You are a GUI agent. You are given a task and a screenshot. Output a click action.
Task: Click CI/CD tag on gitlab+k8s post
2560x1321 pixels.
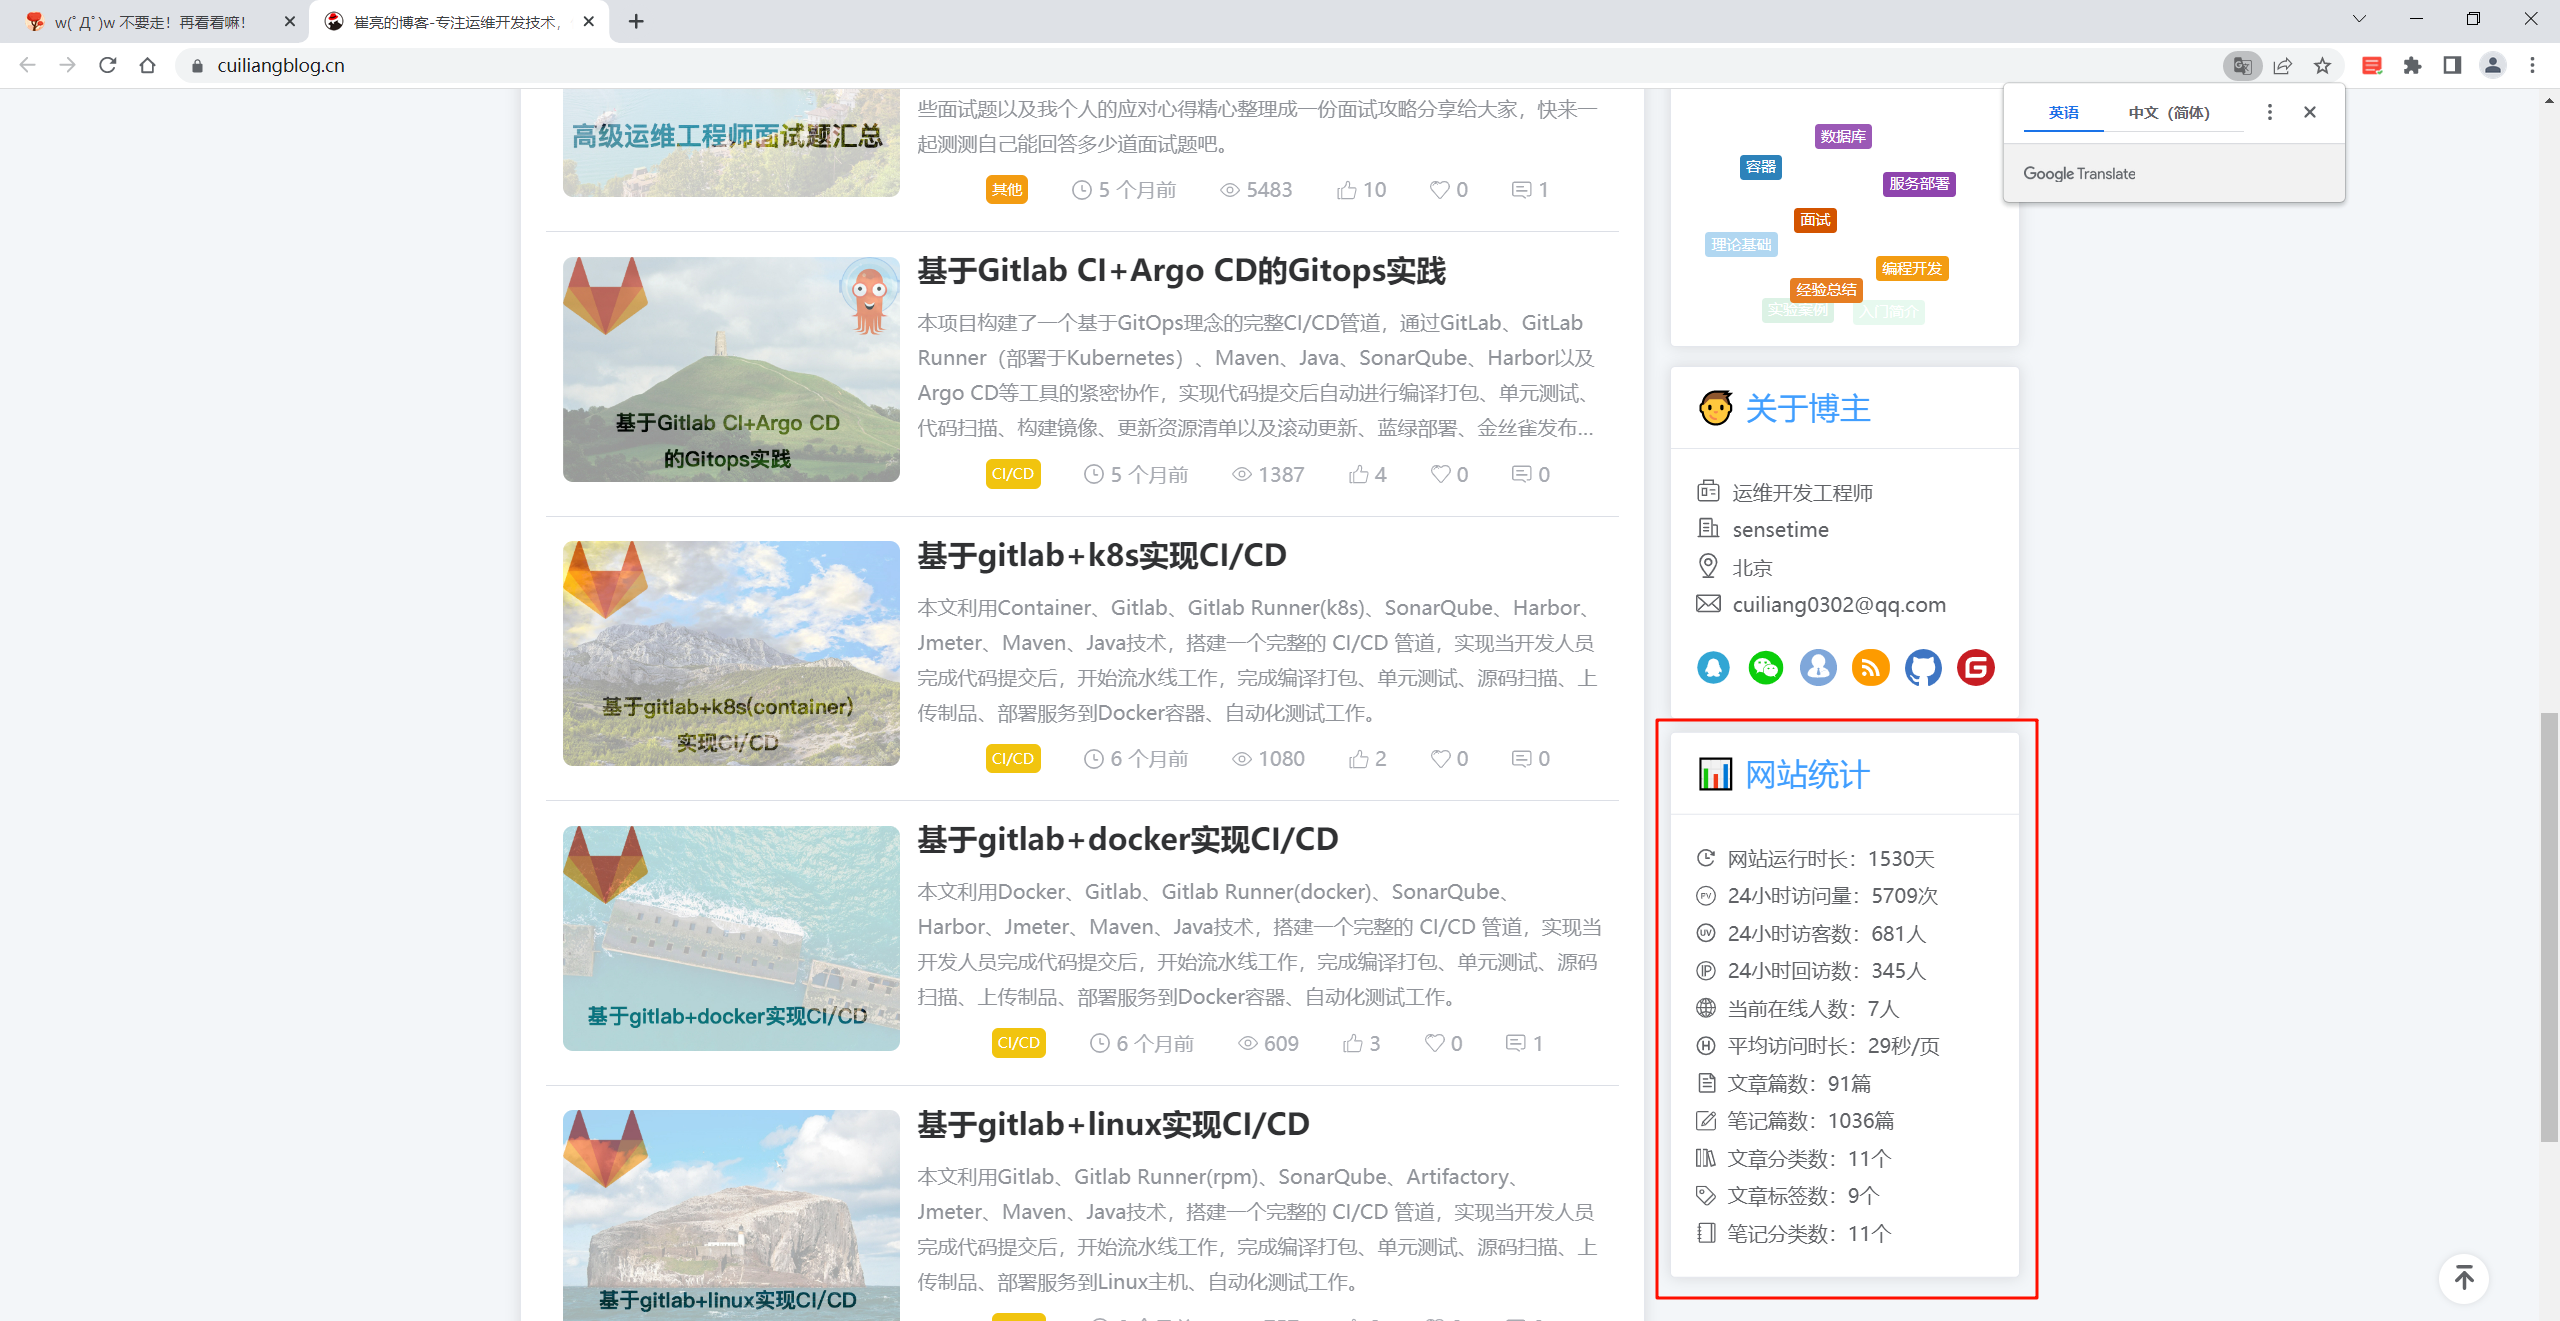click(x=1013, y=759)
